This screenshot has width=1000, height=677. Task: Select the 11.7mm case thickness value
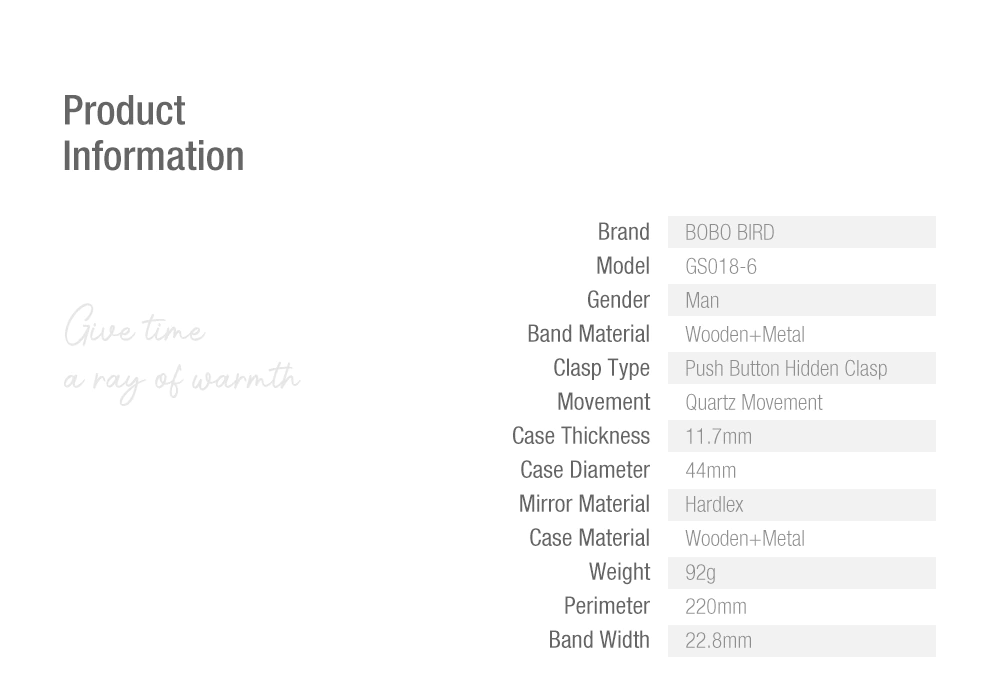718,437
